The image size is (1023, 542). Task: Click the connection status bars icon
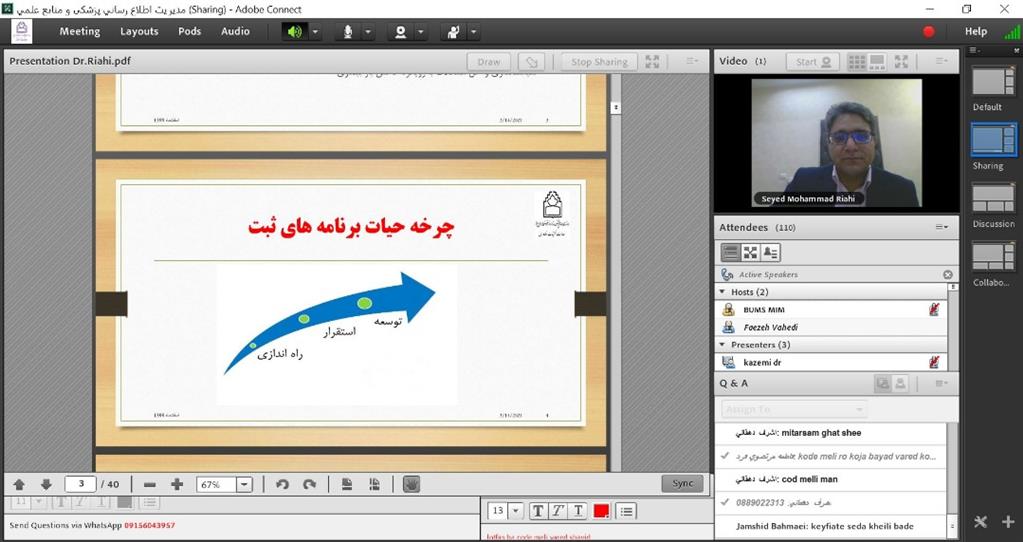coord(1012,32)
